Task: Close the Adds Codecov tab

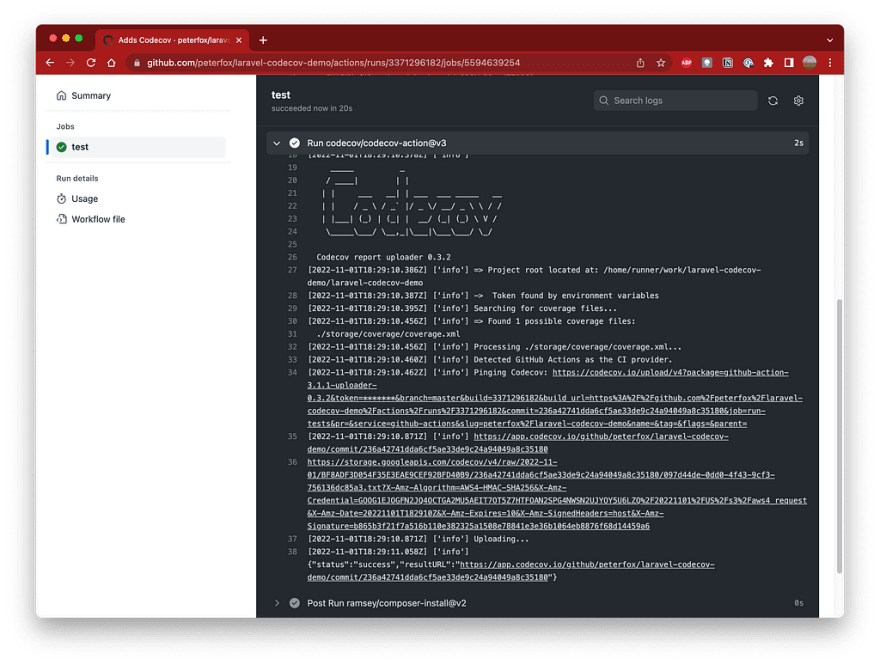Action: [x=239, y=40]
